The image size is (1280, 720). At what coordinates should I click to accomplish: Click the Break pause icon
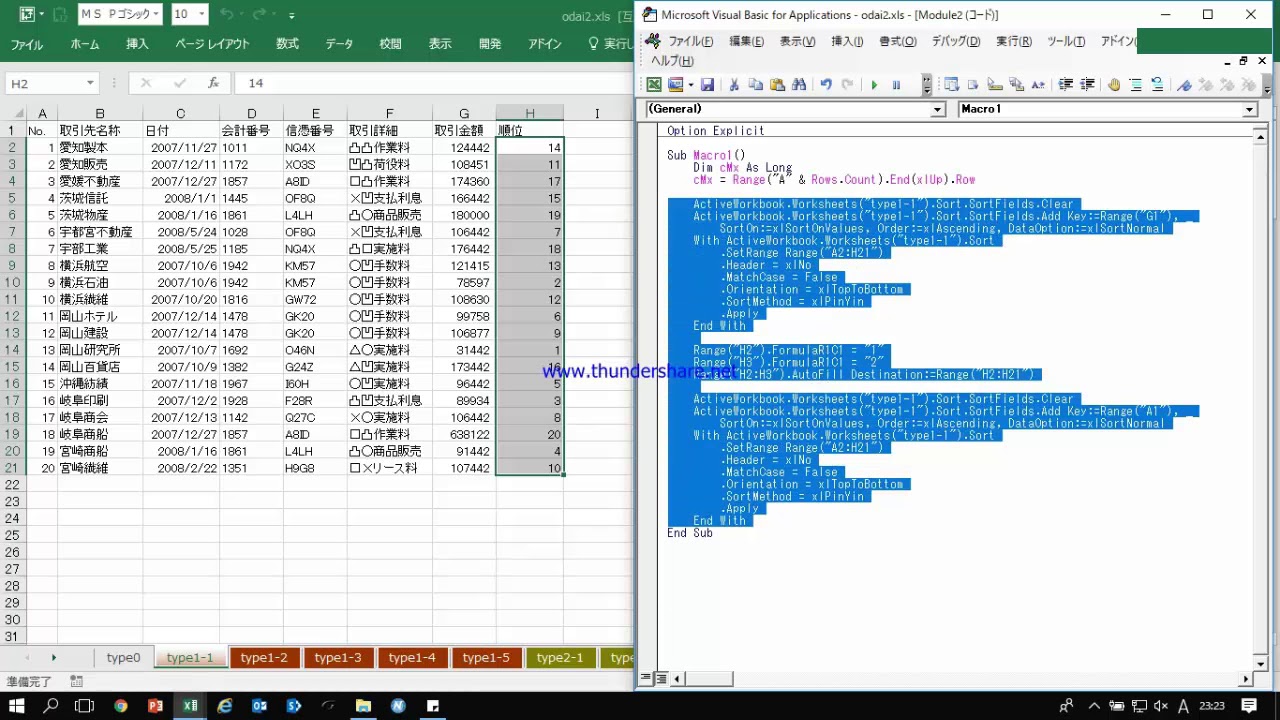(896, 85)
